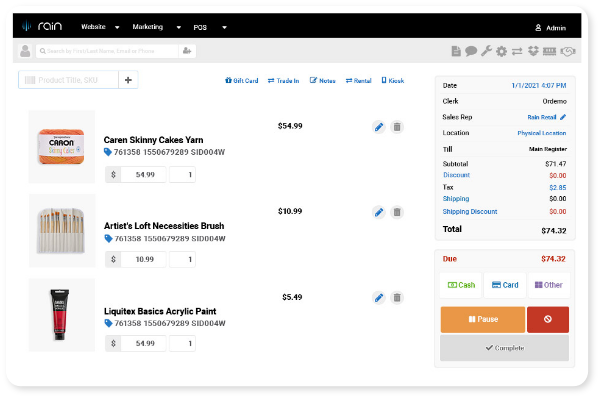Pause the current transaction
Image resolution: width=601 pixels, height=399 pixels.
(483, 319)
